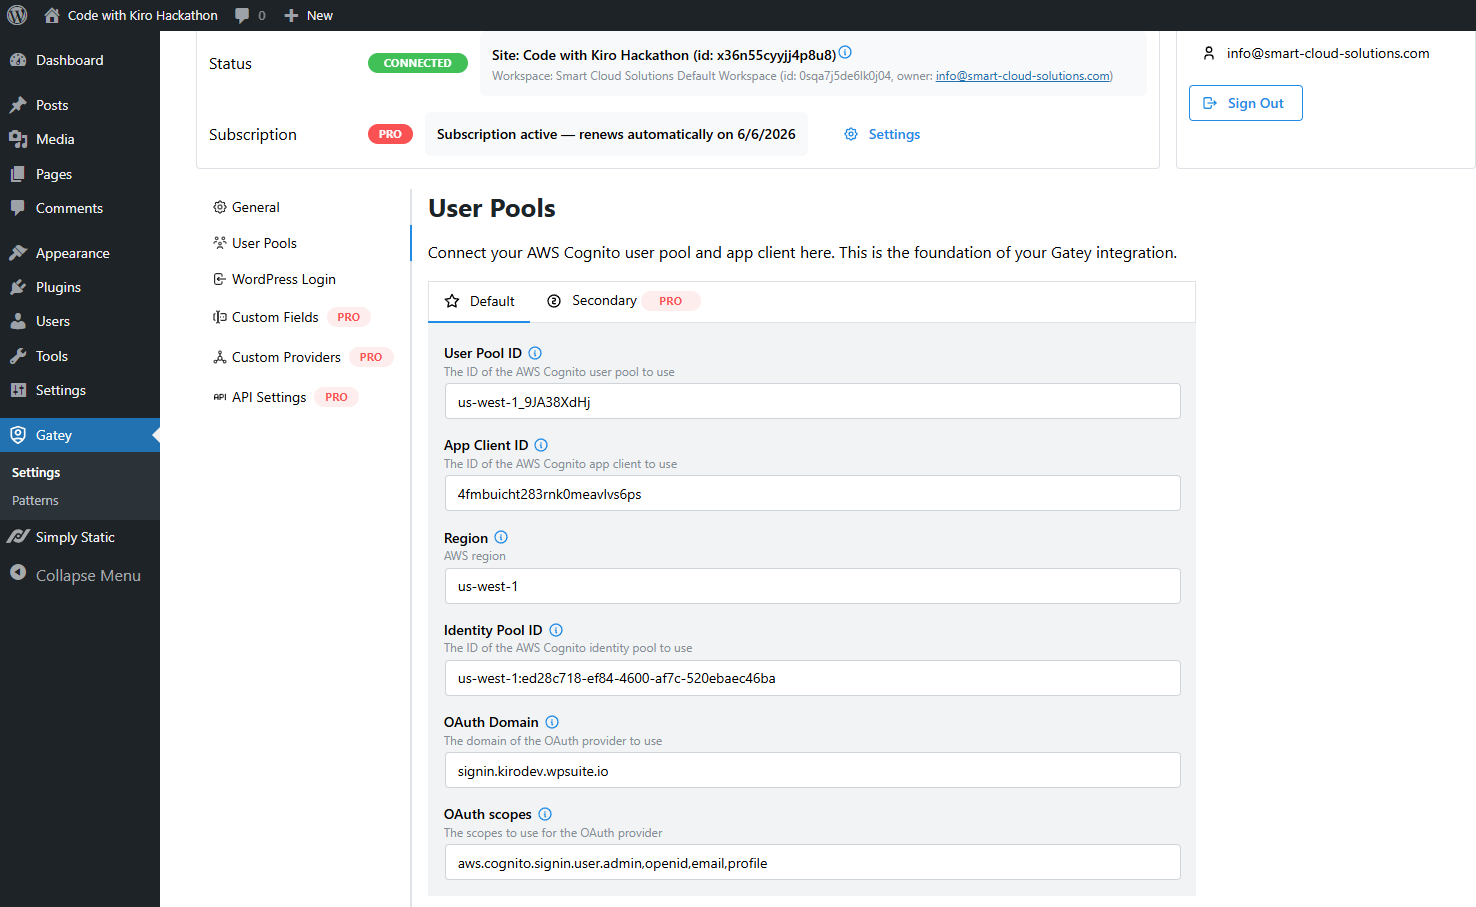Click into the OAuth Domain field
Screen dimensions: 1476x907
tap(812, 770)
